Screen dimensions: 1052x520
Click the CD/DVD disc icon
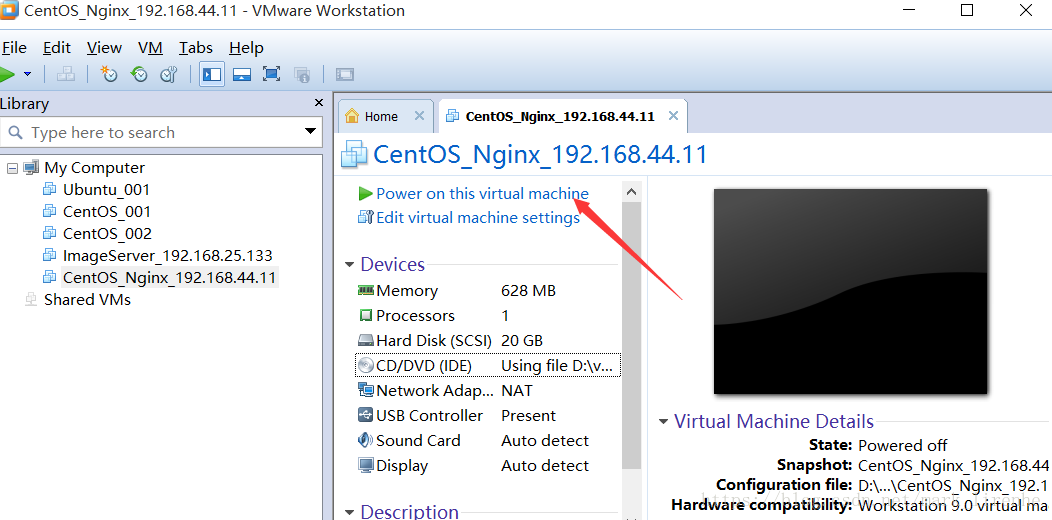pyautogui.click(x=366, y=366)
